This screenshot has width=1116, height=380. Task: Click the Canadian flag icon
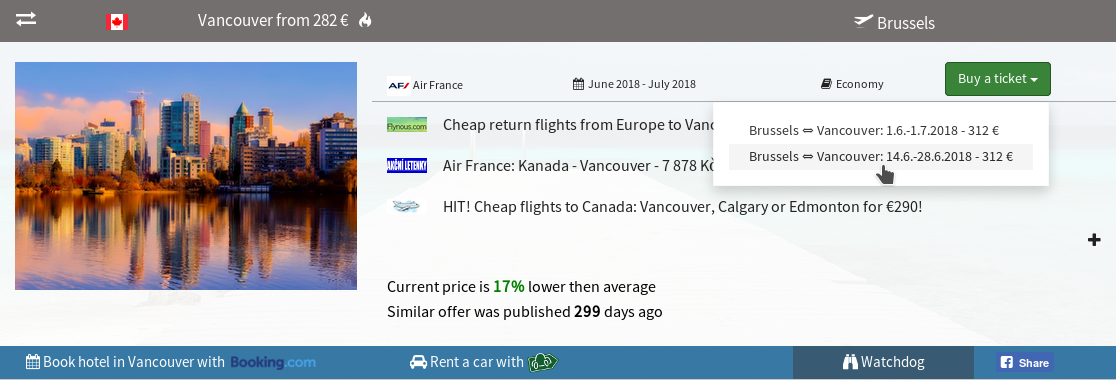[117, 22]
